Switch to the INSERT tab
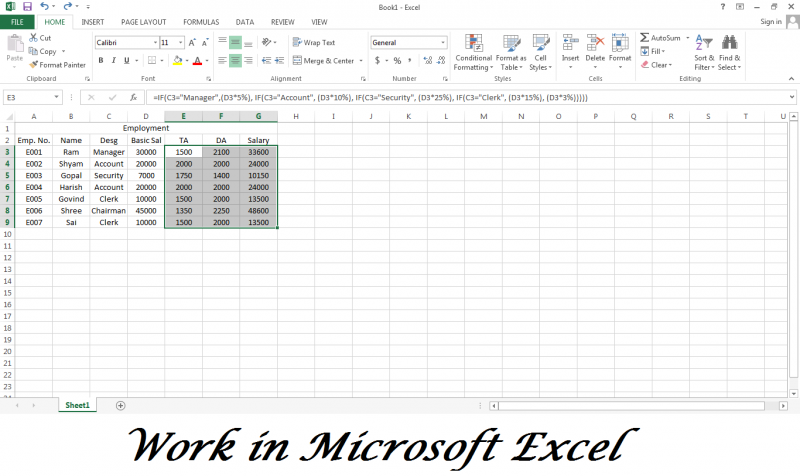 (92, 22)
